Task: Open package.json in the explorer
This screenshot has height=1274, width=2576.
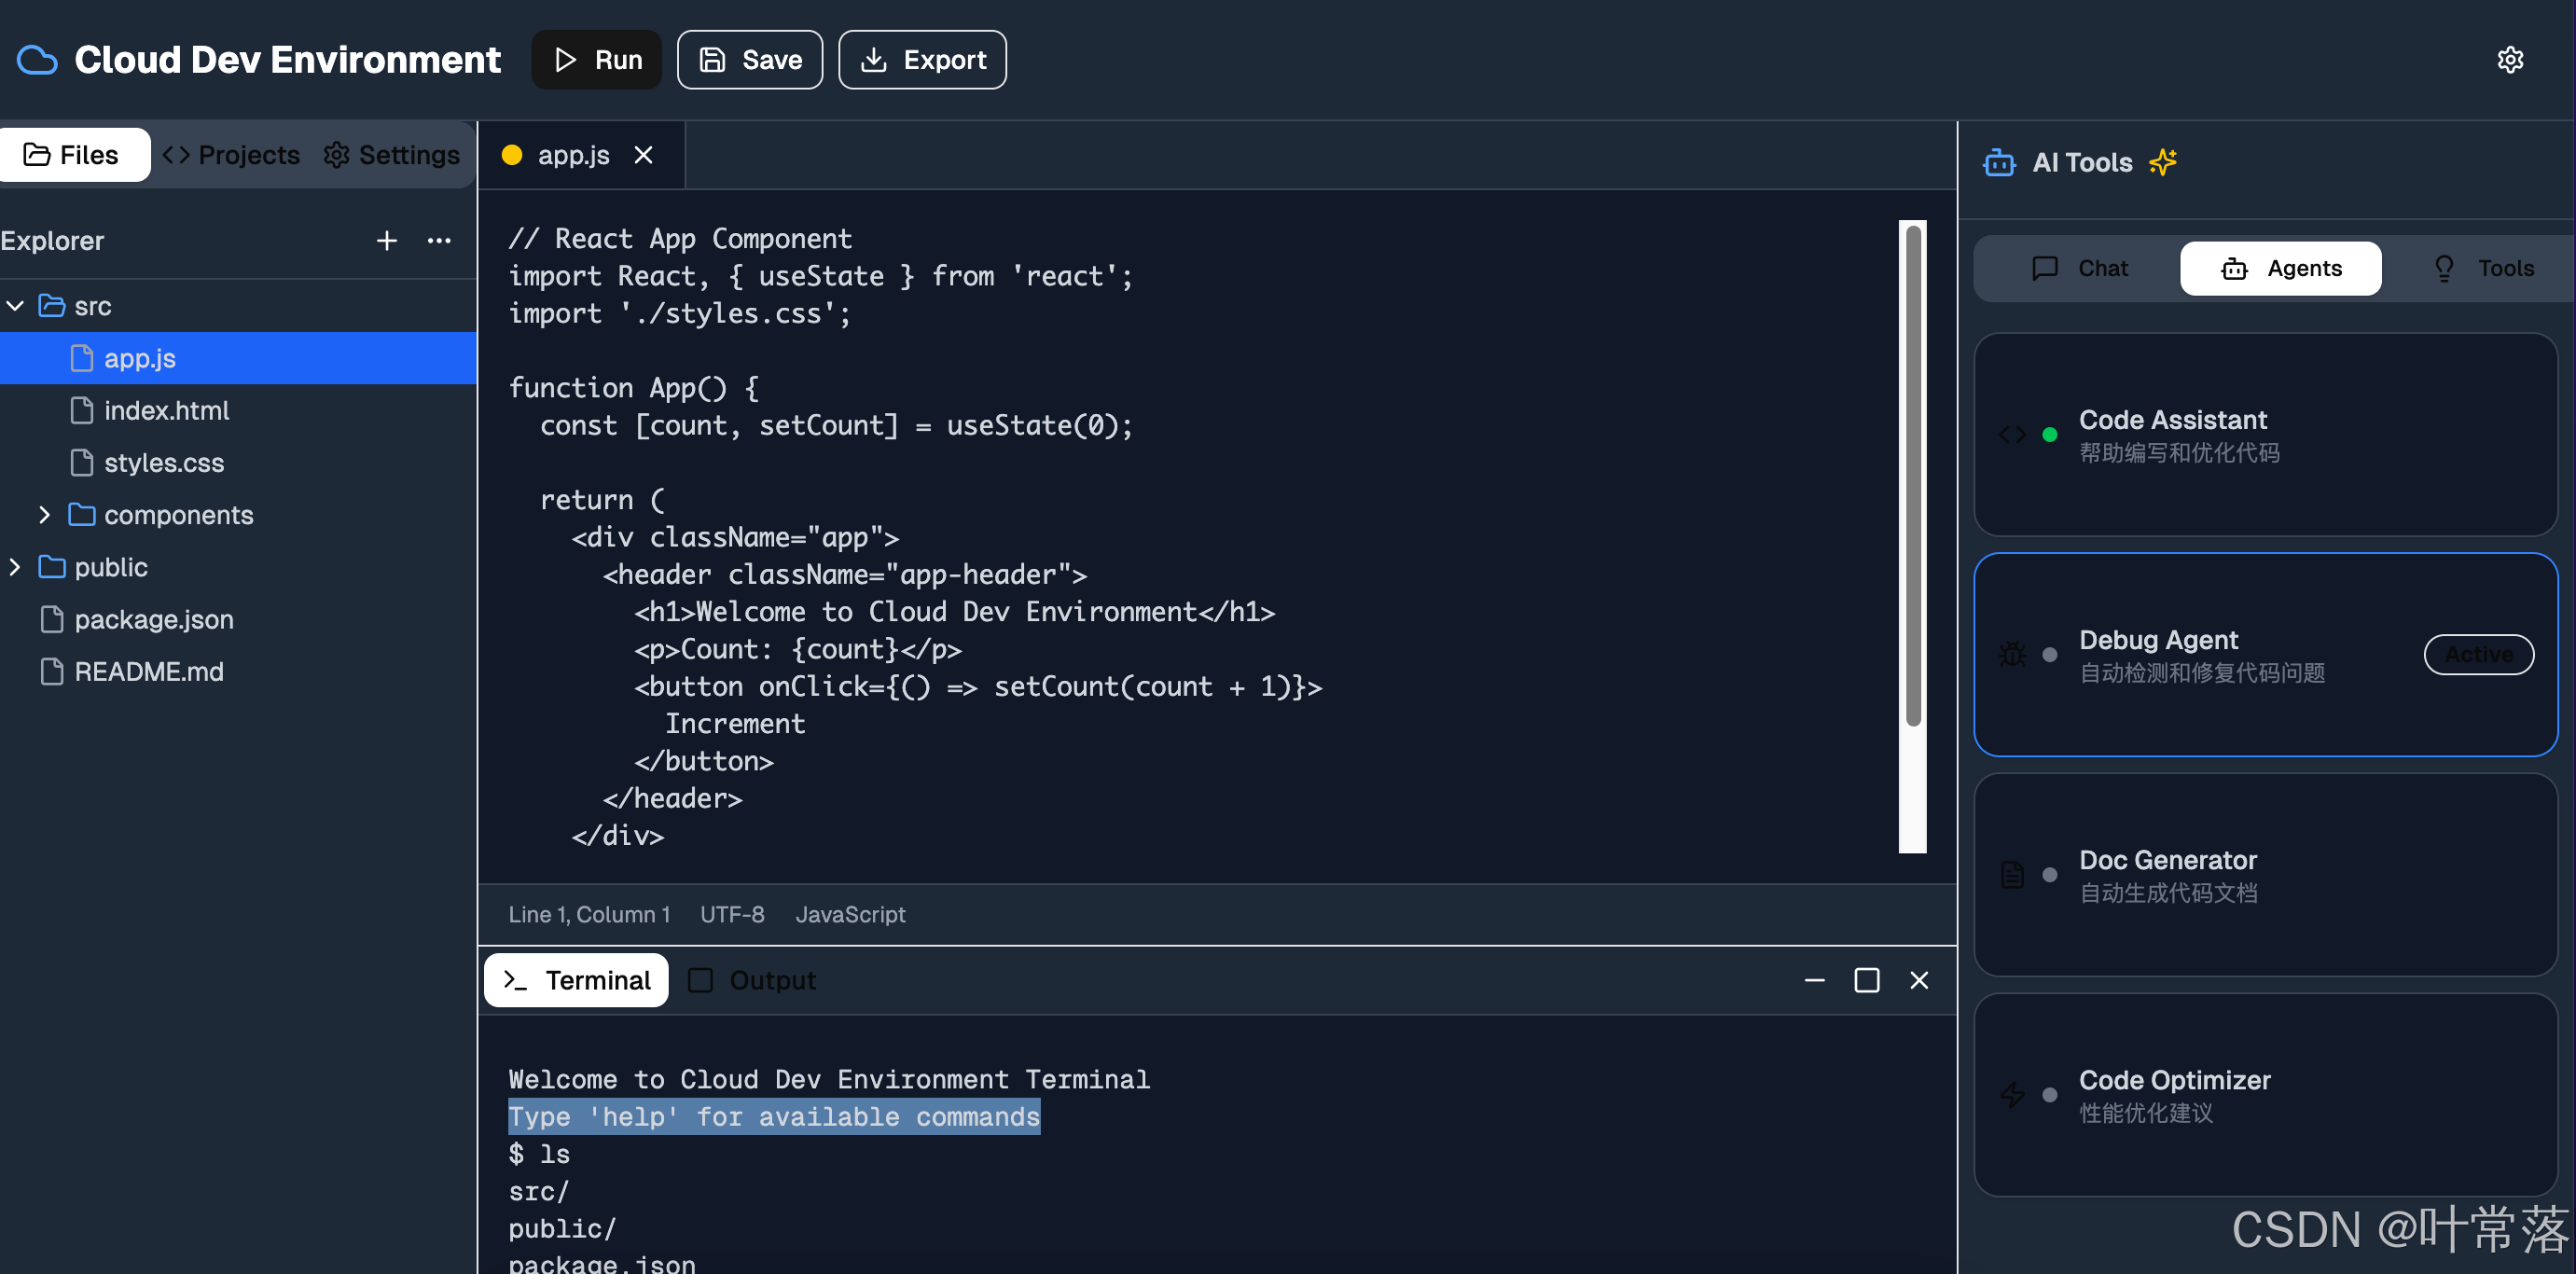Action: pyautogui.click(x=238, y=619)
